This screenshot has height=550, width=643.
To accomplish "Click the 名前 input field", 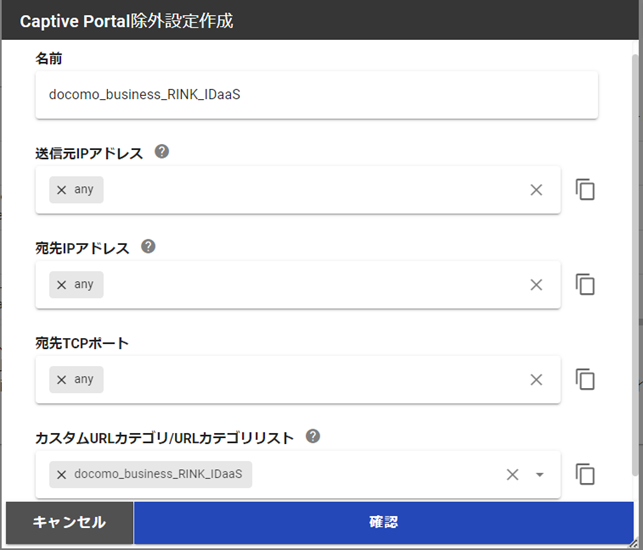I will coord(317,95).
